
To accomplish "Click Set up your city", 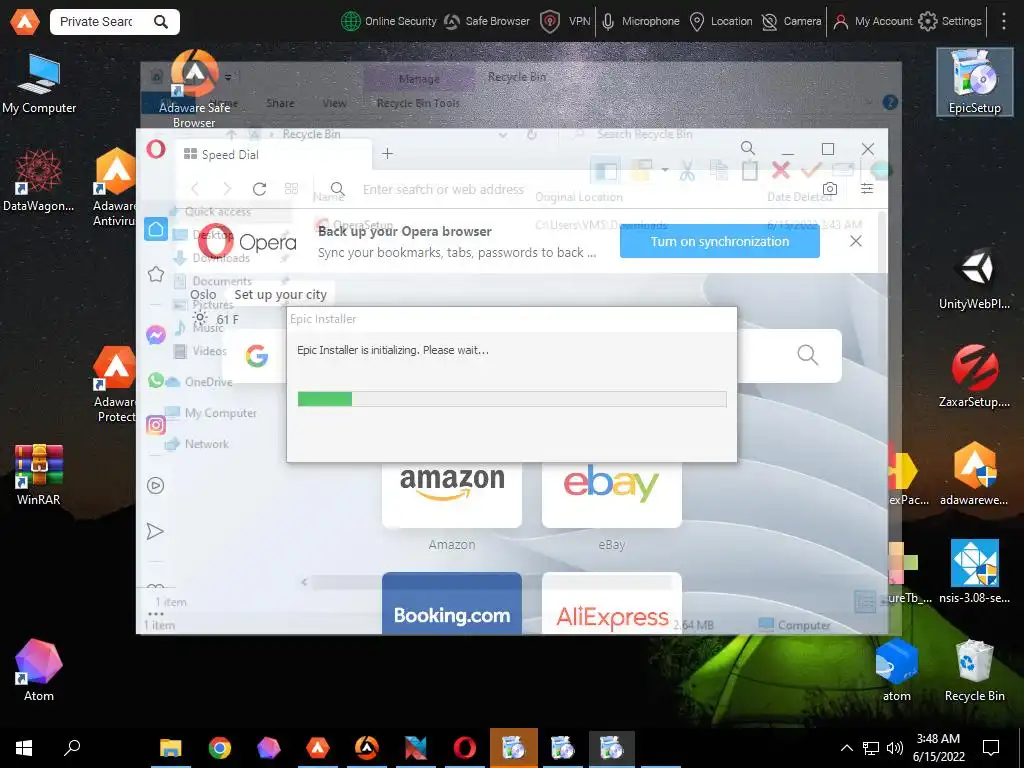I will pos(280,295).
